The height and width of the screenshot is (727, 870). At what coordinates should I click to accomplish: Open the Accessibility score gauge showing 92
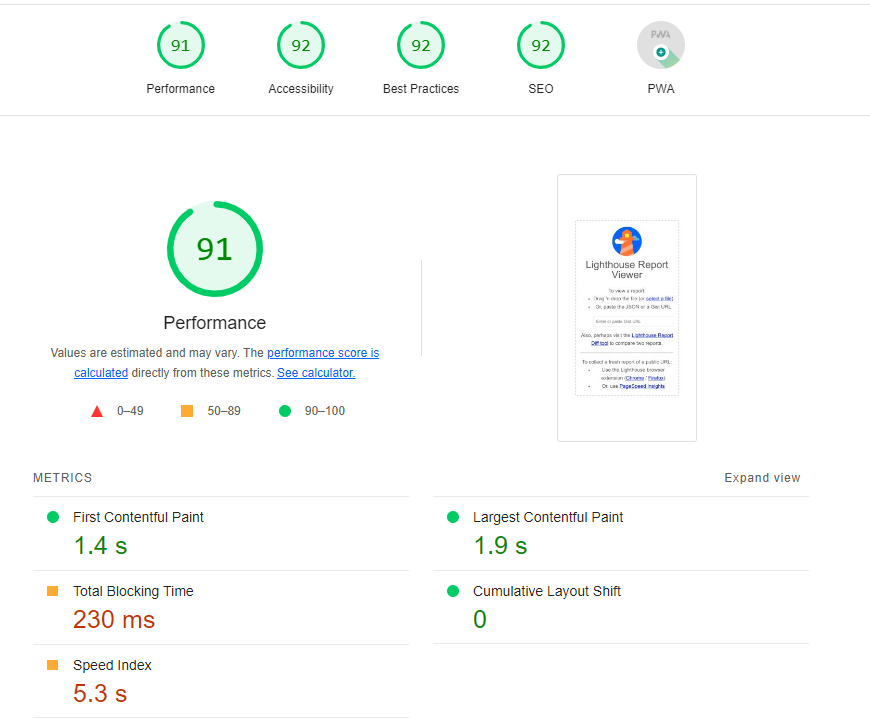pos(301,45)
